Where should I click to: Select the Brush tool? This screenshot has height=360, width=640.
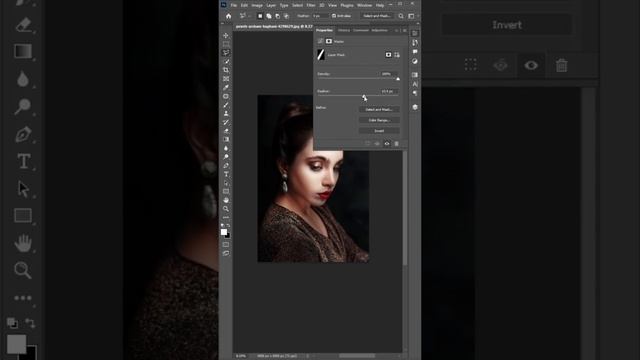coord(226,105)
